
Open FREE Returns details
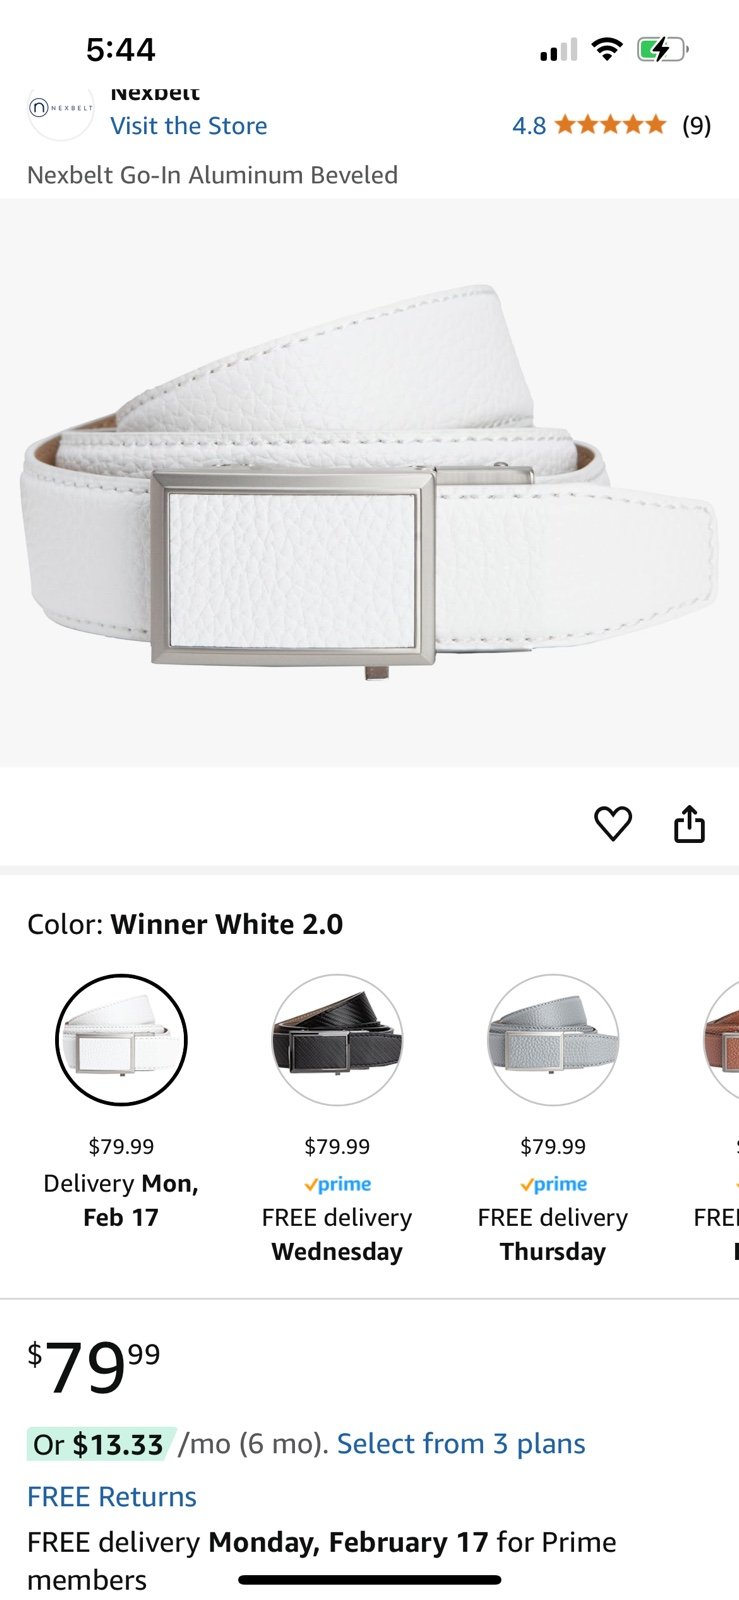coord(112,1497)
